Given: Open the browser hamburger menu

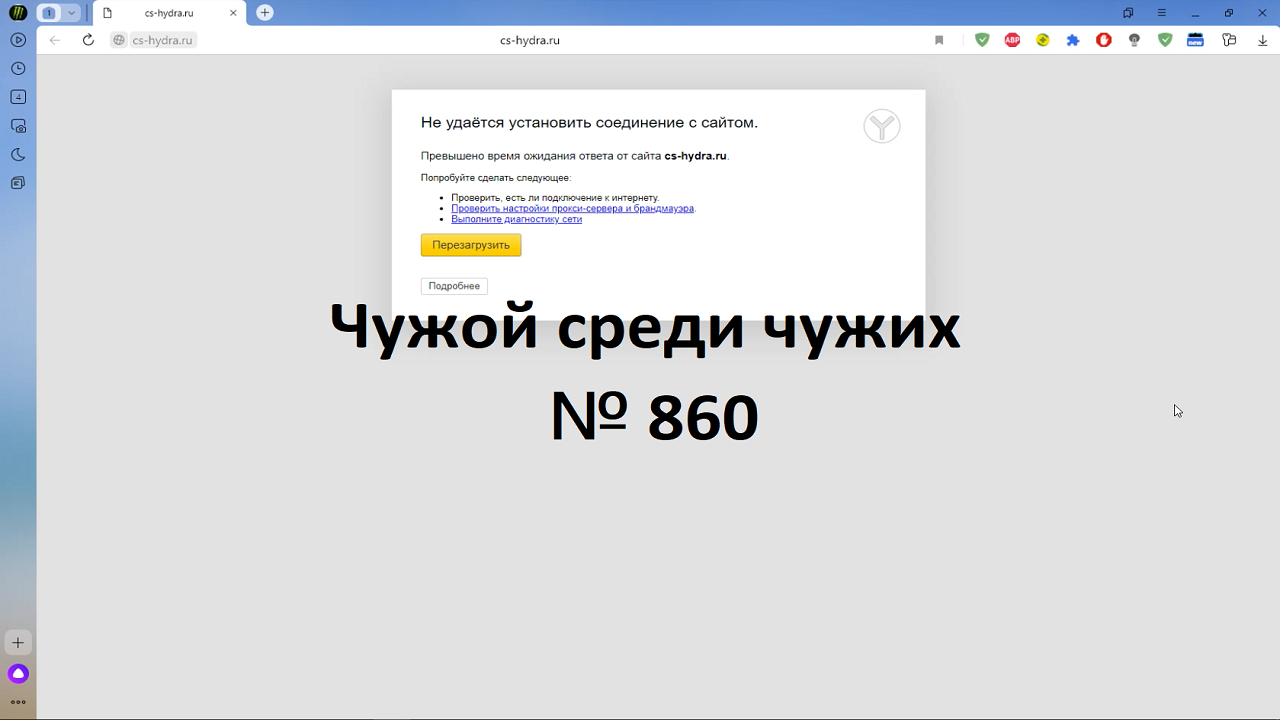Looking at the screenshot, I should click(x=1161, y=13).
